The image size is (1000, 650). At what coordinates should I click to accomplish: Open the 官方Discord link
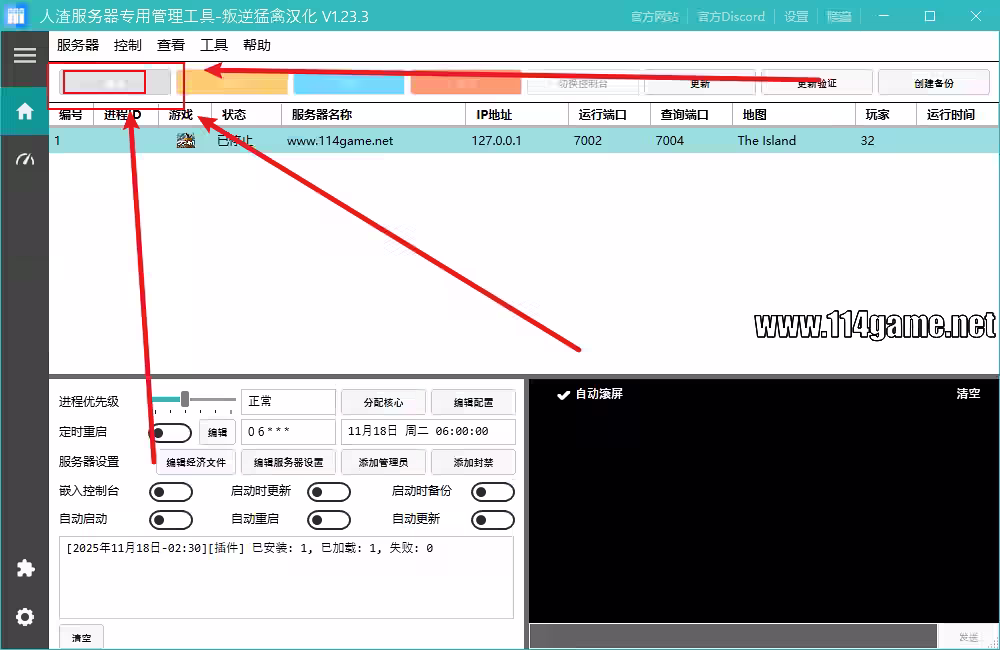[730, 16]
